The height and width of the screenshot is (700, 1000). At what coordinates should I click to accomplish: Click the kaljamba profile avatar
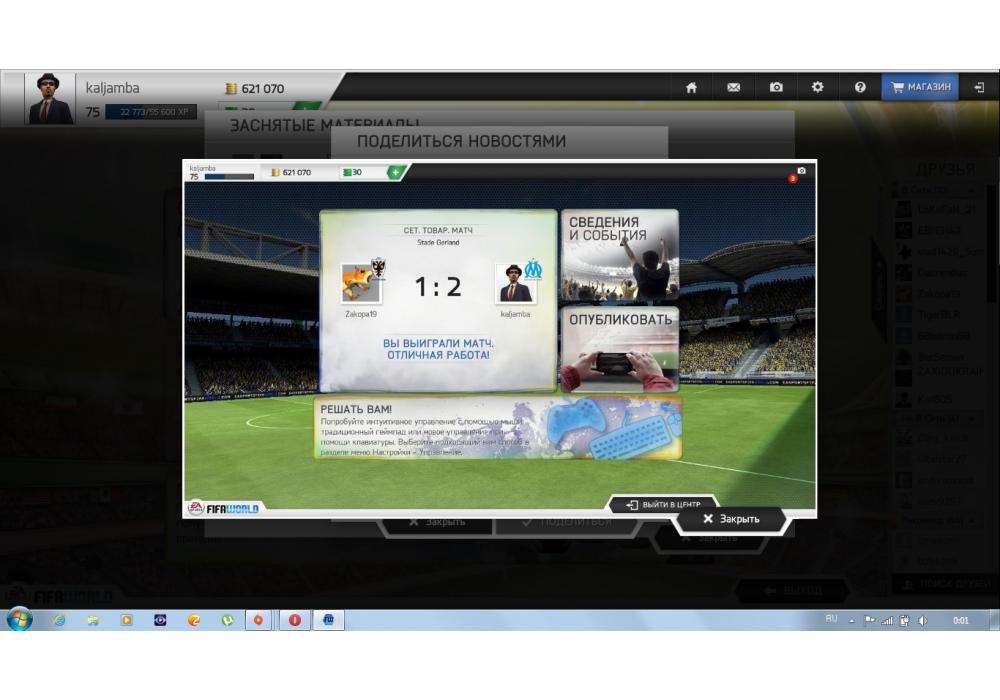[x=50, y=98]
